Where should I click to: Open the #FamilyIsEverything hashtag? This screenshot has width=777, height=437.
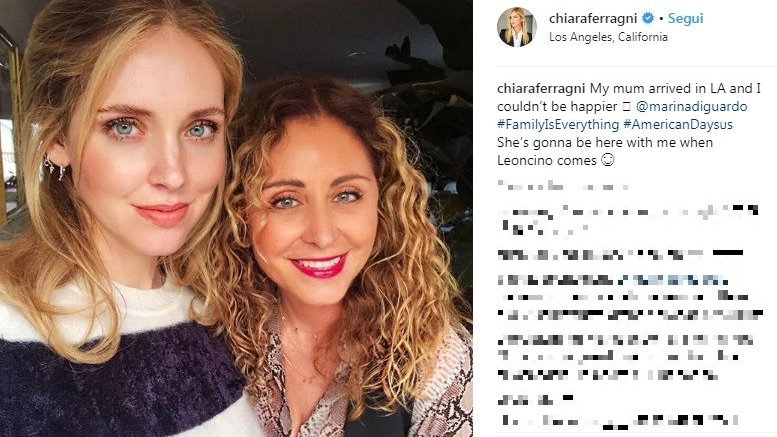[558, 124]
